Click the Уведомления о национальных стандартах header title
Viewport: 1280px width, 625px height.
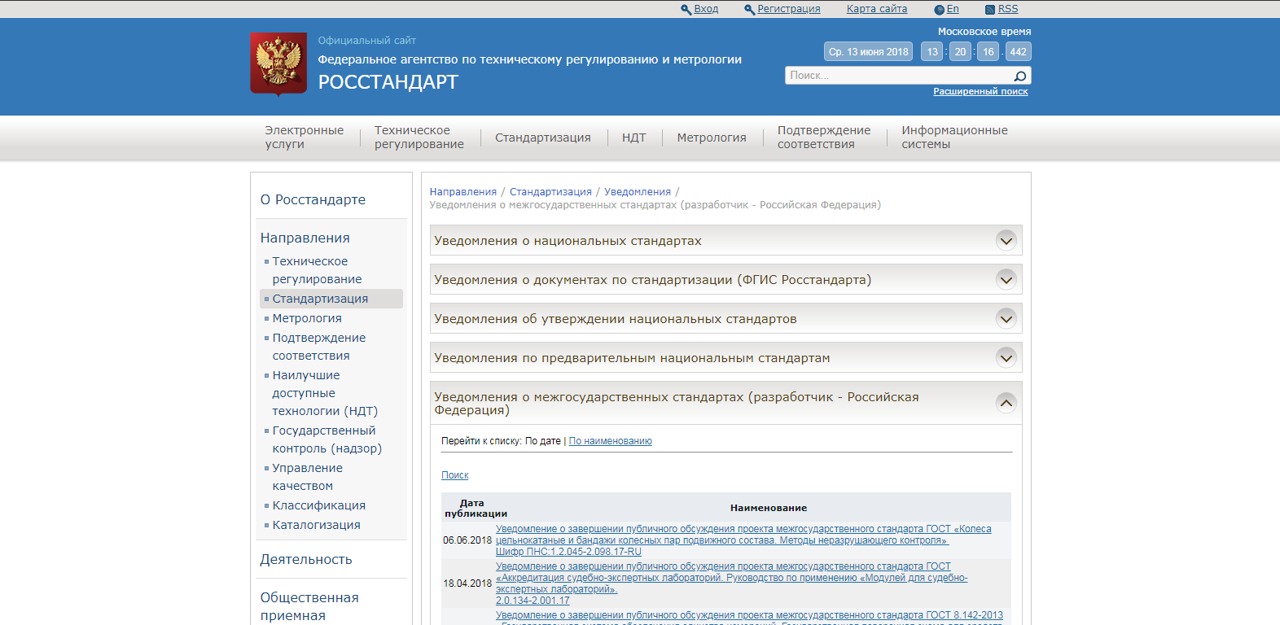(568, 241)
